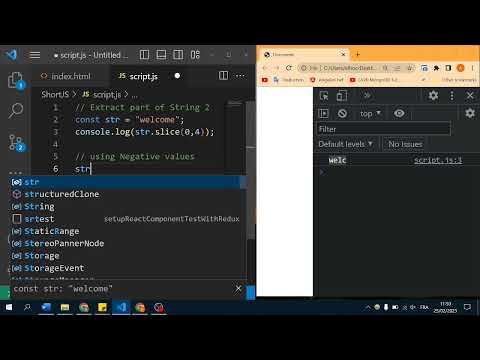Select 'StereoPannerNode' autocomplete suggestion

click(x=127, y=244)
